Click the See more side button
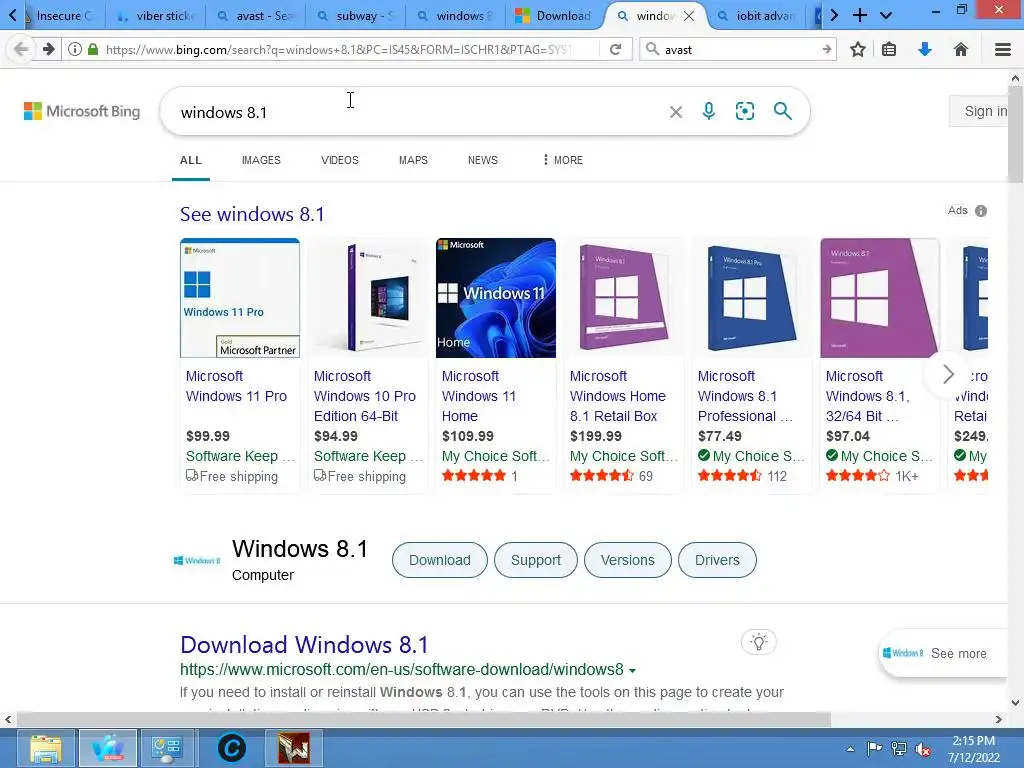1024x768 pixels. (943, 653)
